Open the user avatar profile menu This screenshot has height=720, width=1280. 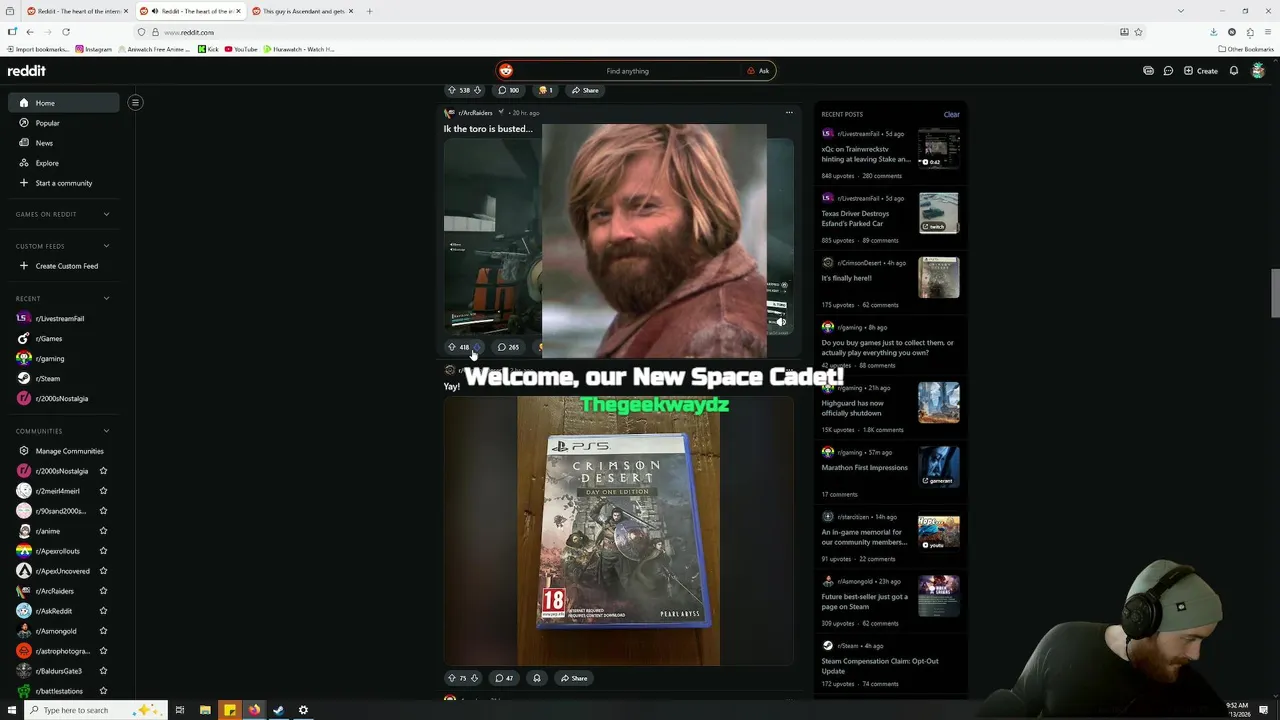pyautogui.click(x=1259, y=71)
